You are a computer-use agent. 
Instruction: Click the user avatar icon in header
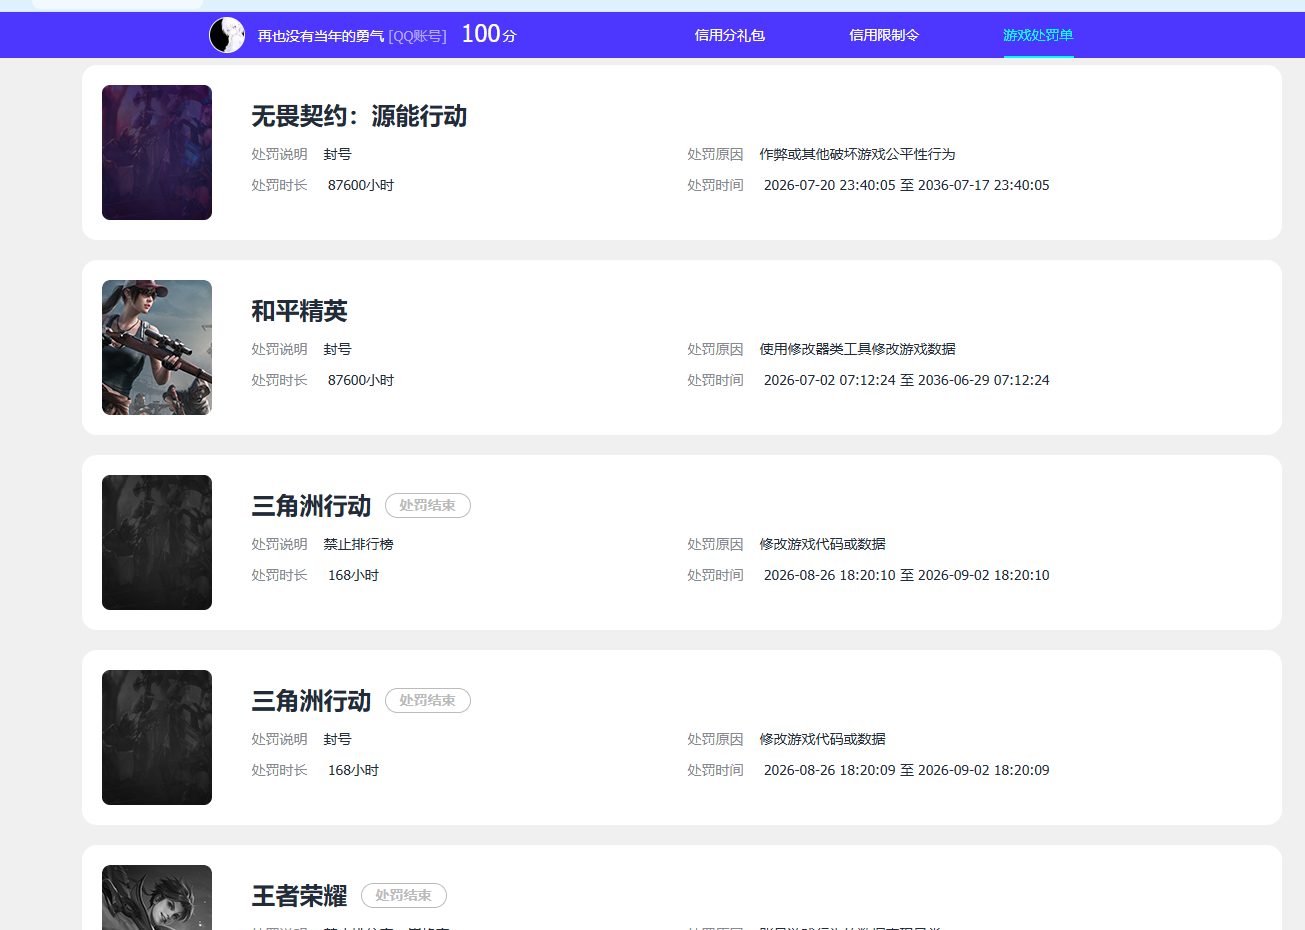(227, 35)
